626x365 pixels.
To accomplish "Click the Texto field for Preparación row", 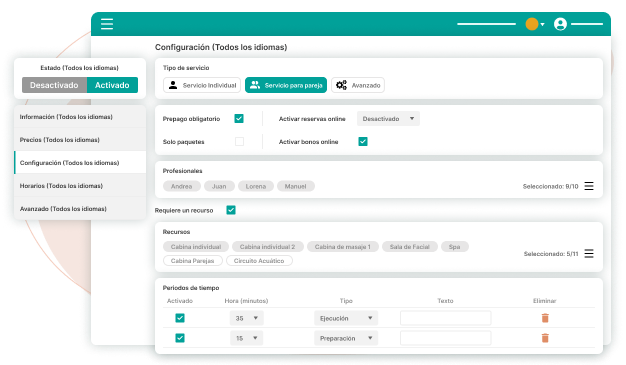I will click(446, 338).
